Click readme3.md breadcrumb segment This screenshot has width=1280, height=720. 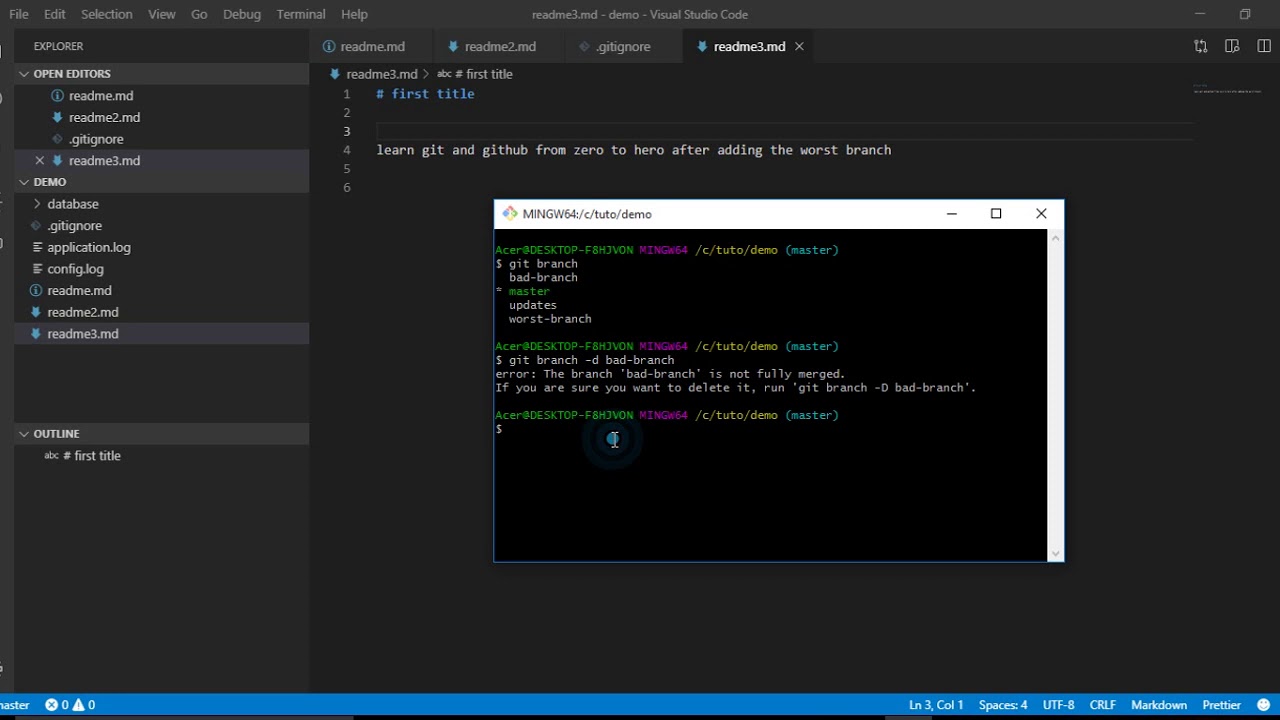click(x=381, y=74)
